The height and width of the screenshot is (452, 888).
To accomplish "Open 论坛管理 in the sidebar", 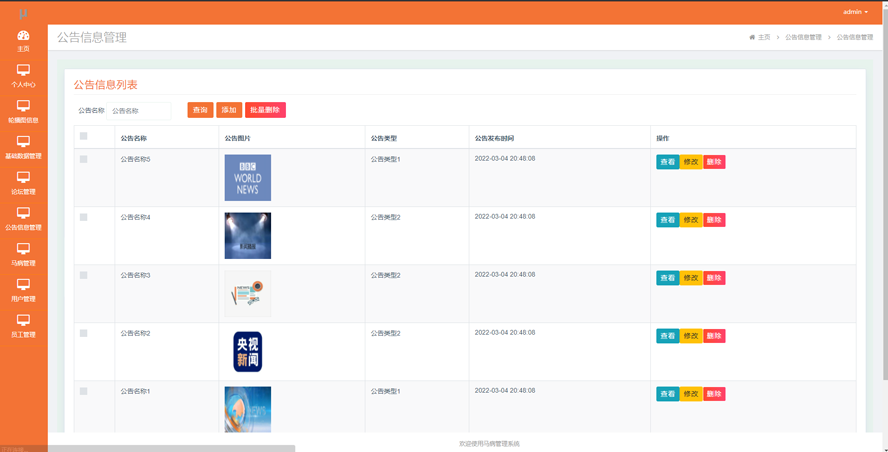I will [23, 184].
